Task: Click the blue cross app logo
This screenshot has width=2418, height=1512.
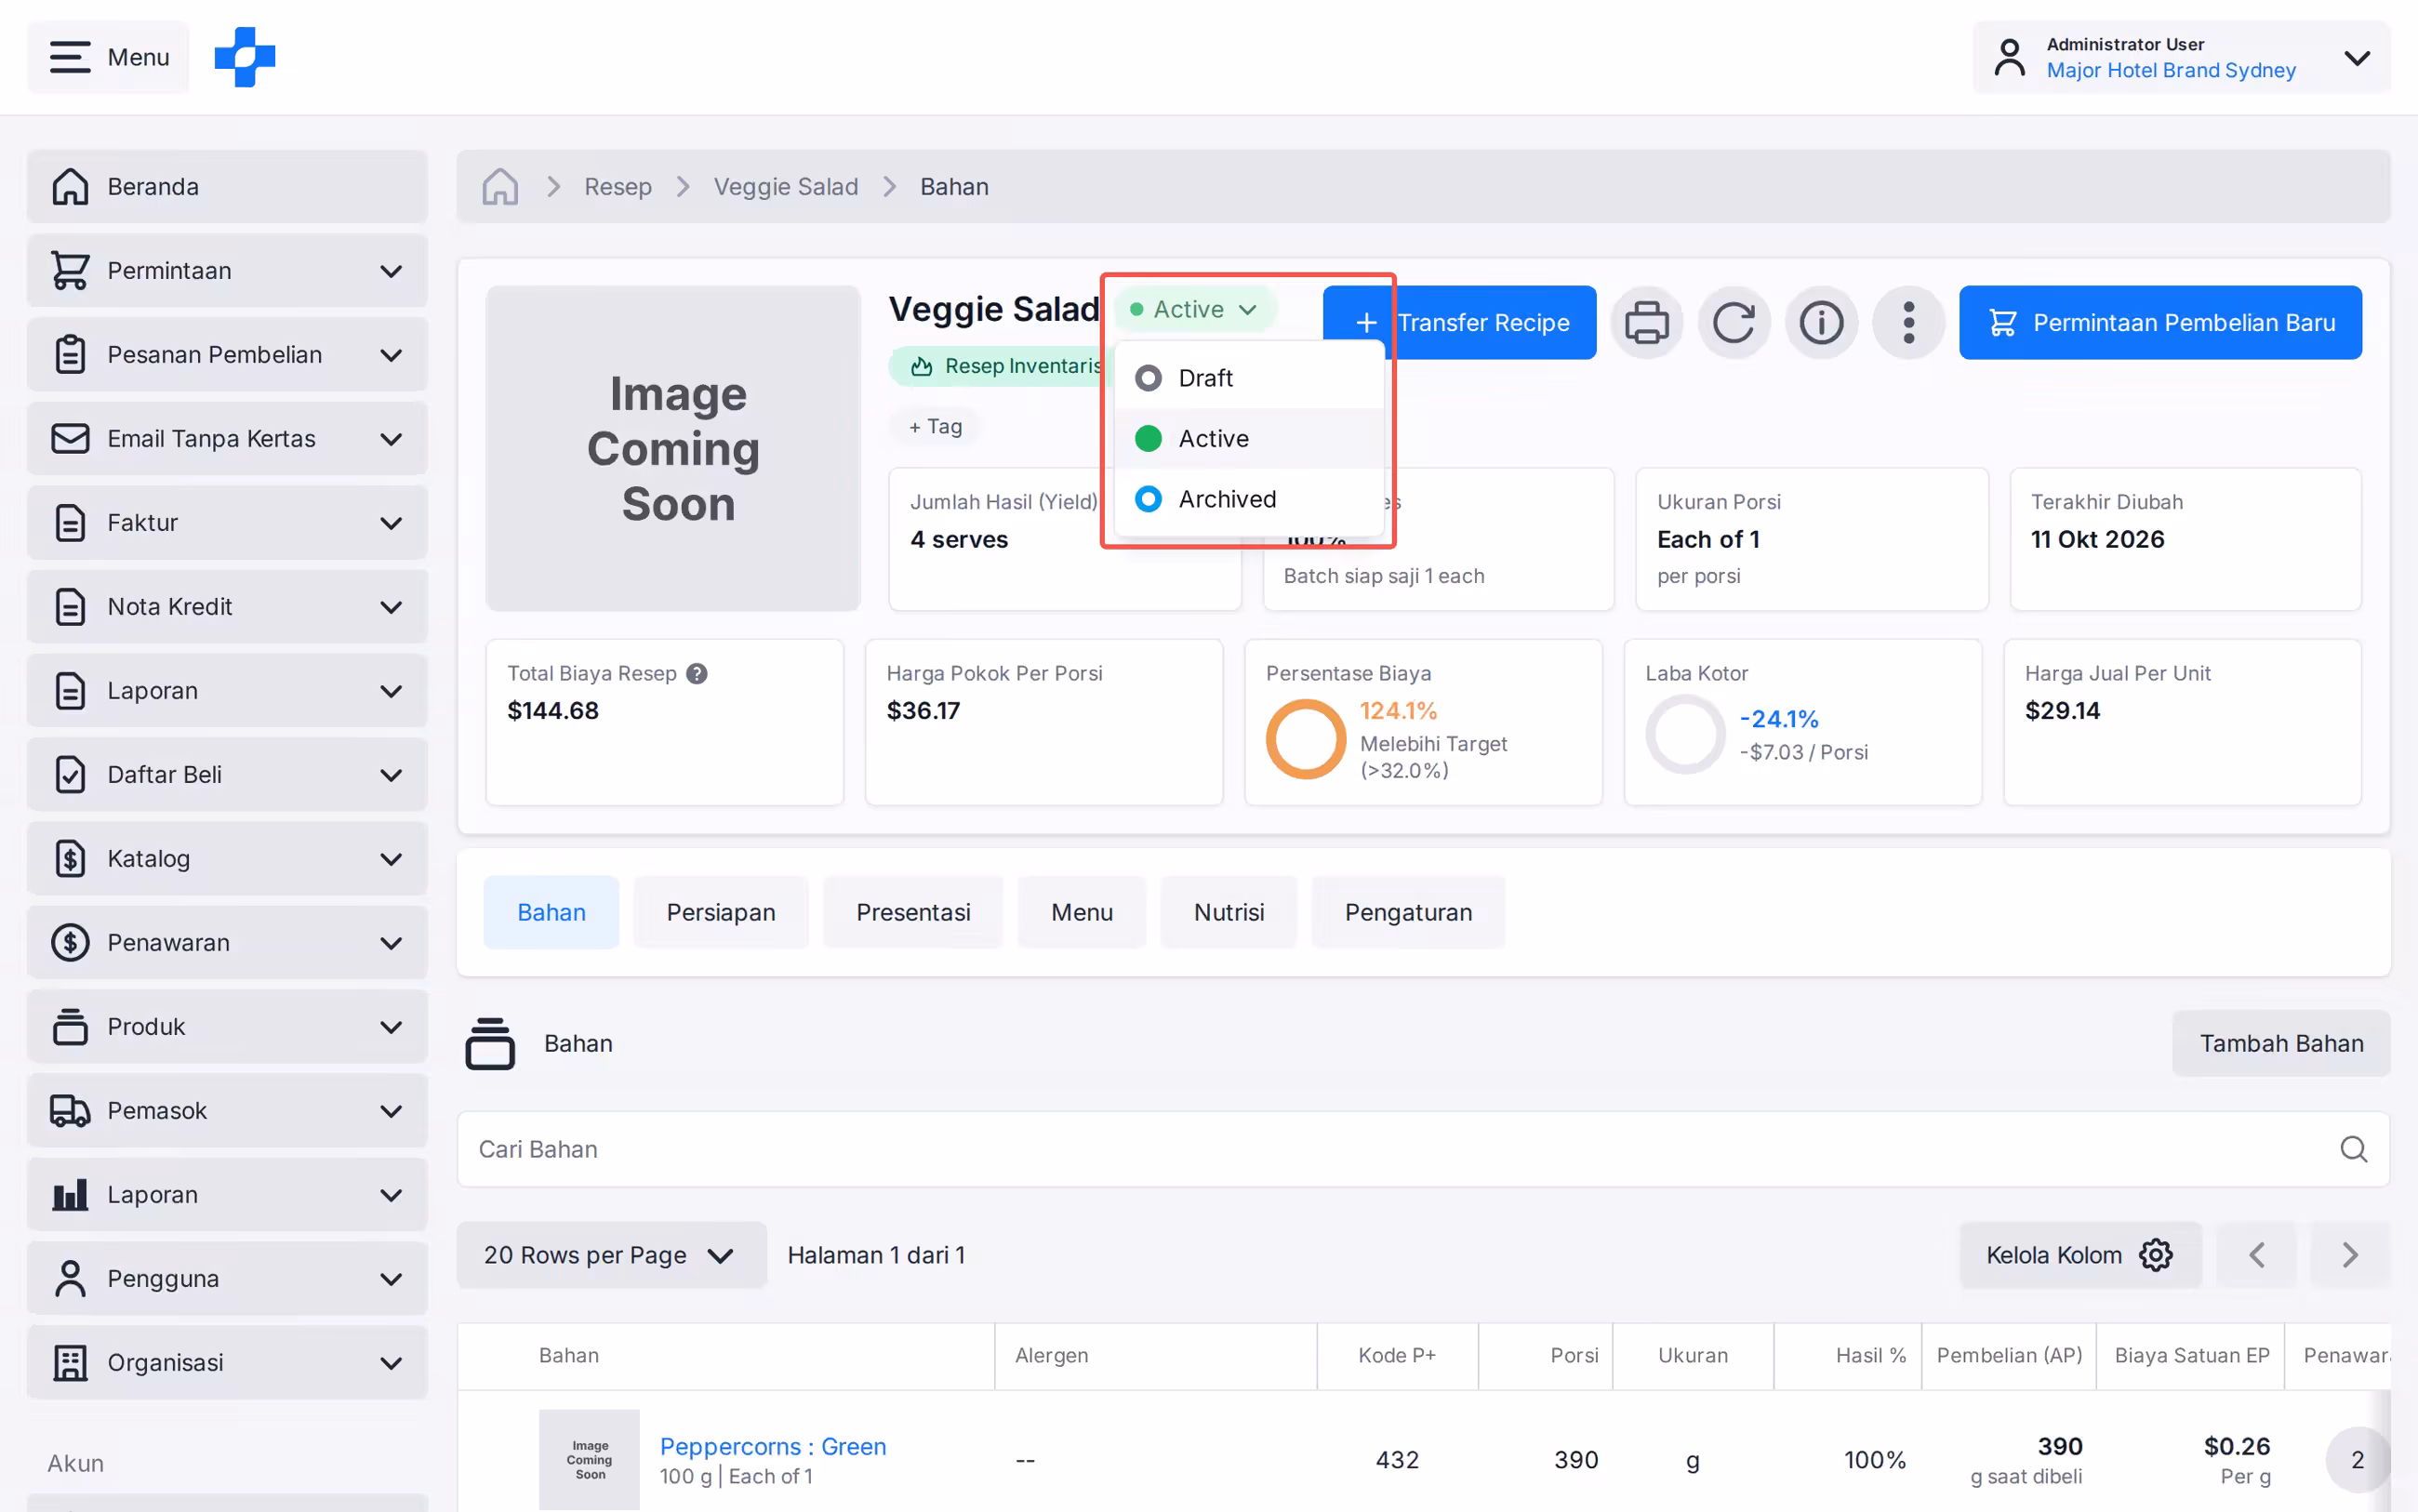Action: click(245, 57)
